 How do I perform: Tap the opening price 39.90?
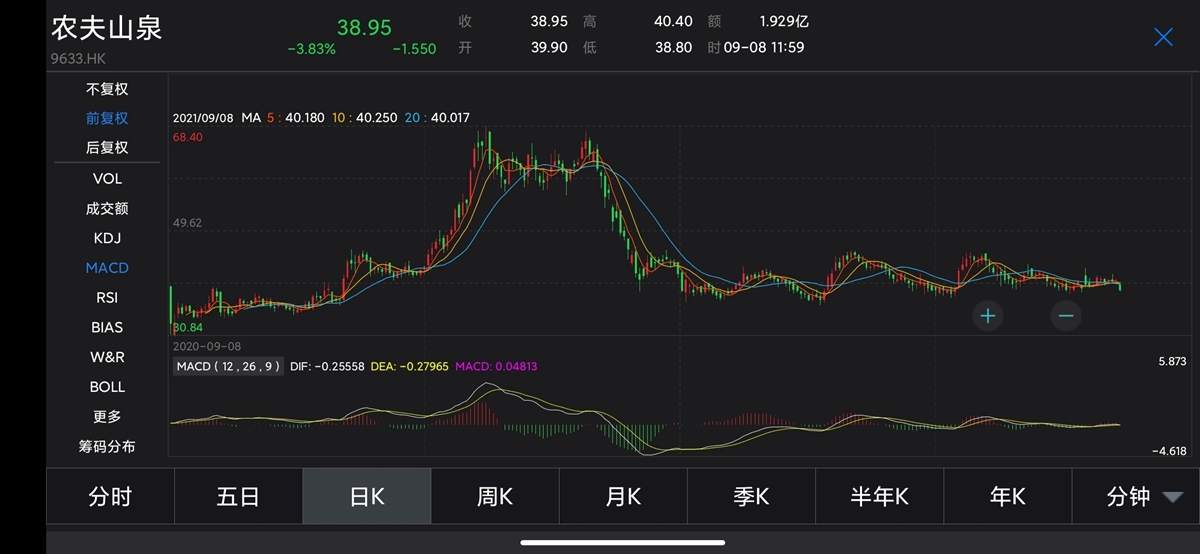[549, 47]
